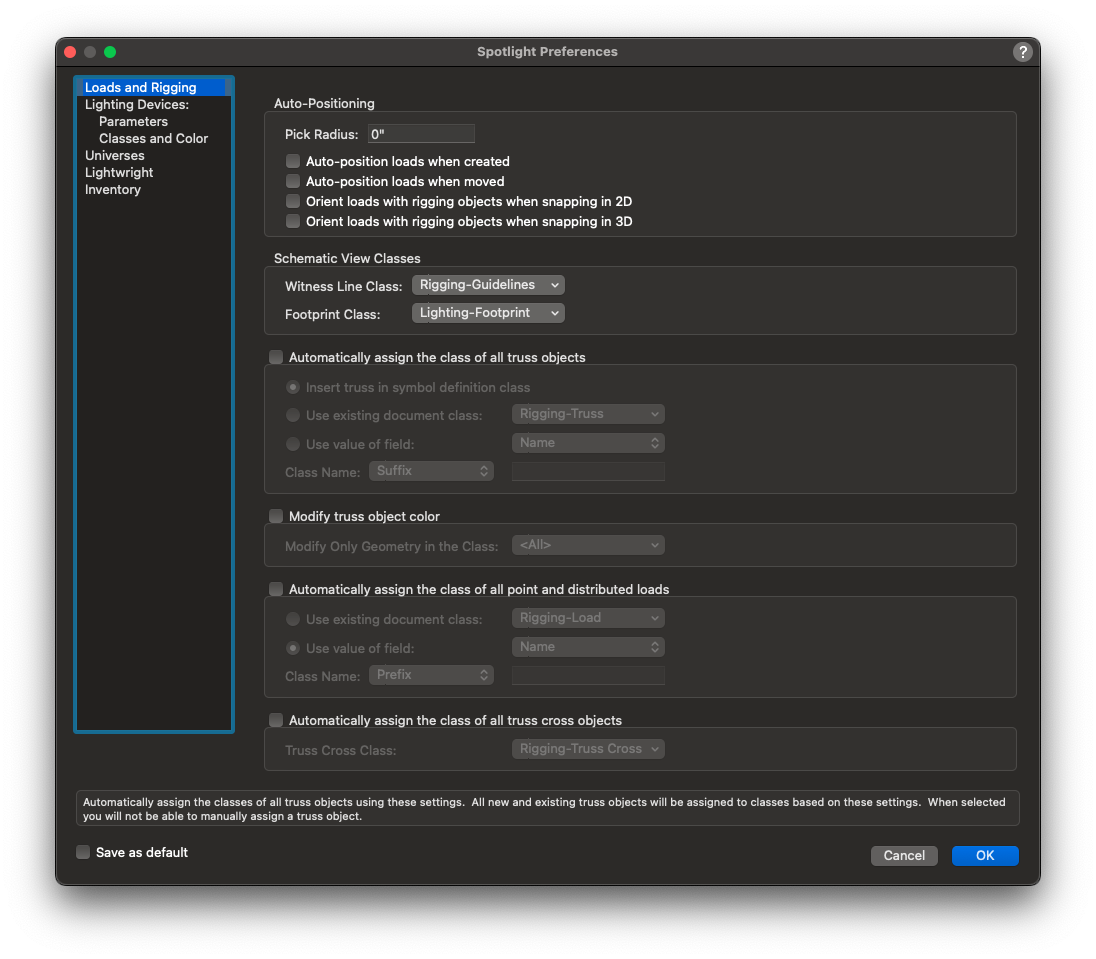The width and height of the screenshot is (1096, 959).
Task: Go to the Lightwright preferences section
Action: [119, 172]
